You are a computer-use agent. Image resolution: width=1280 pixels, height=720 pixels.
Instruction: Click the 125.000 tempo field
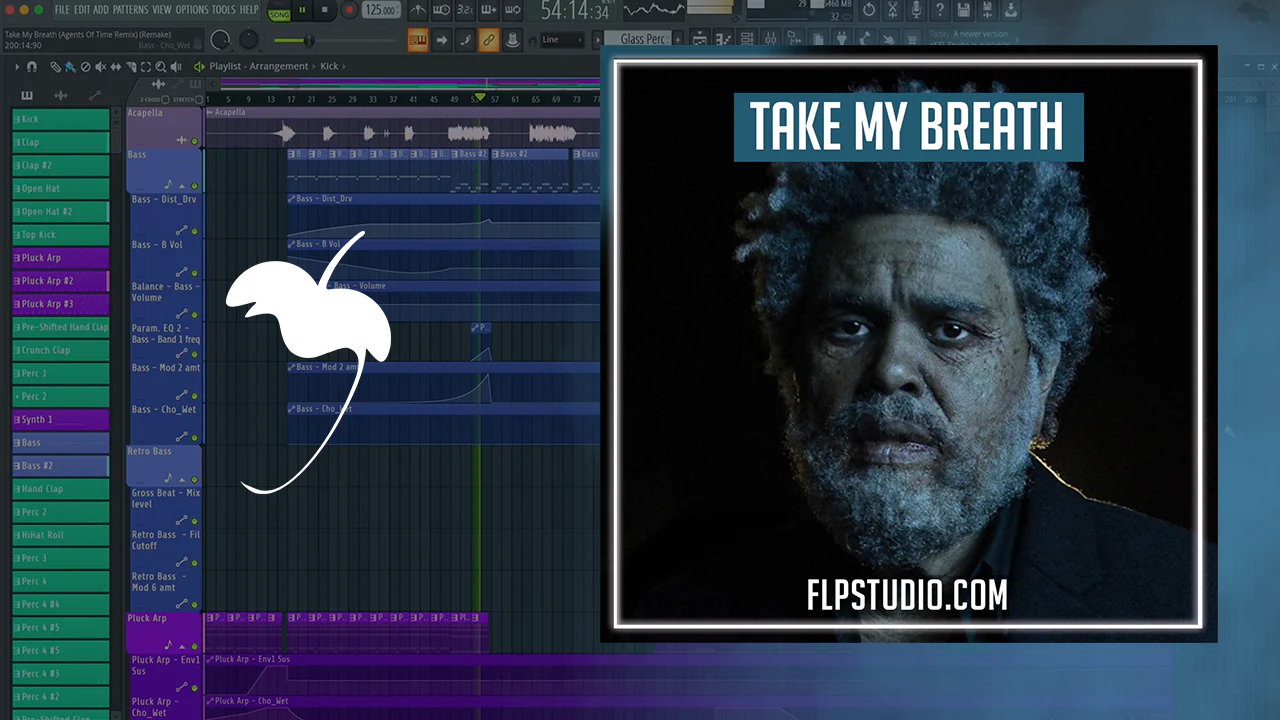tap(380, 10)
